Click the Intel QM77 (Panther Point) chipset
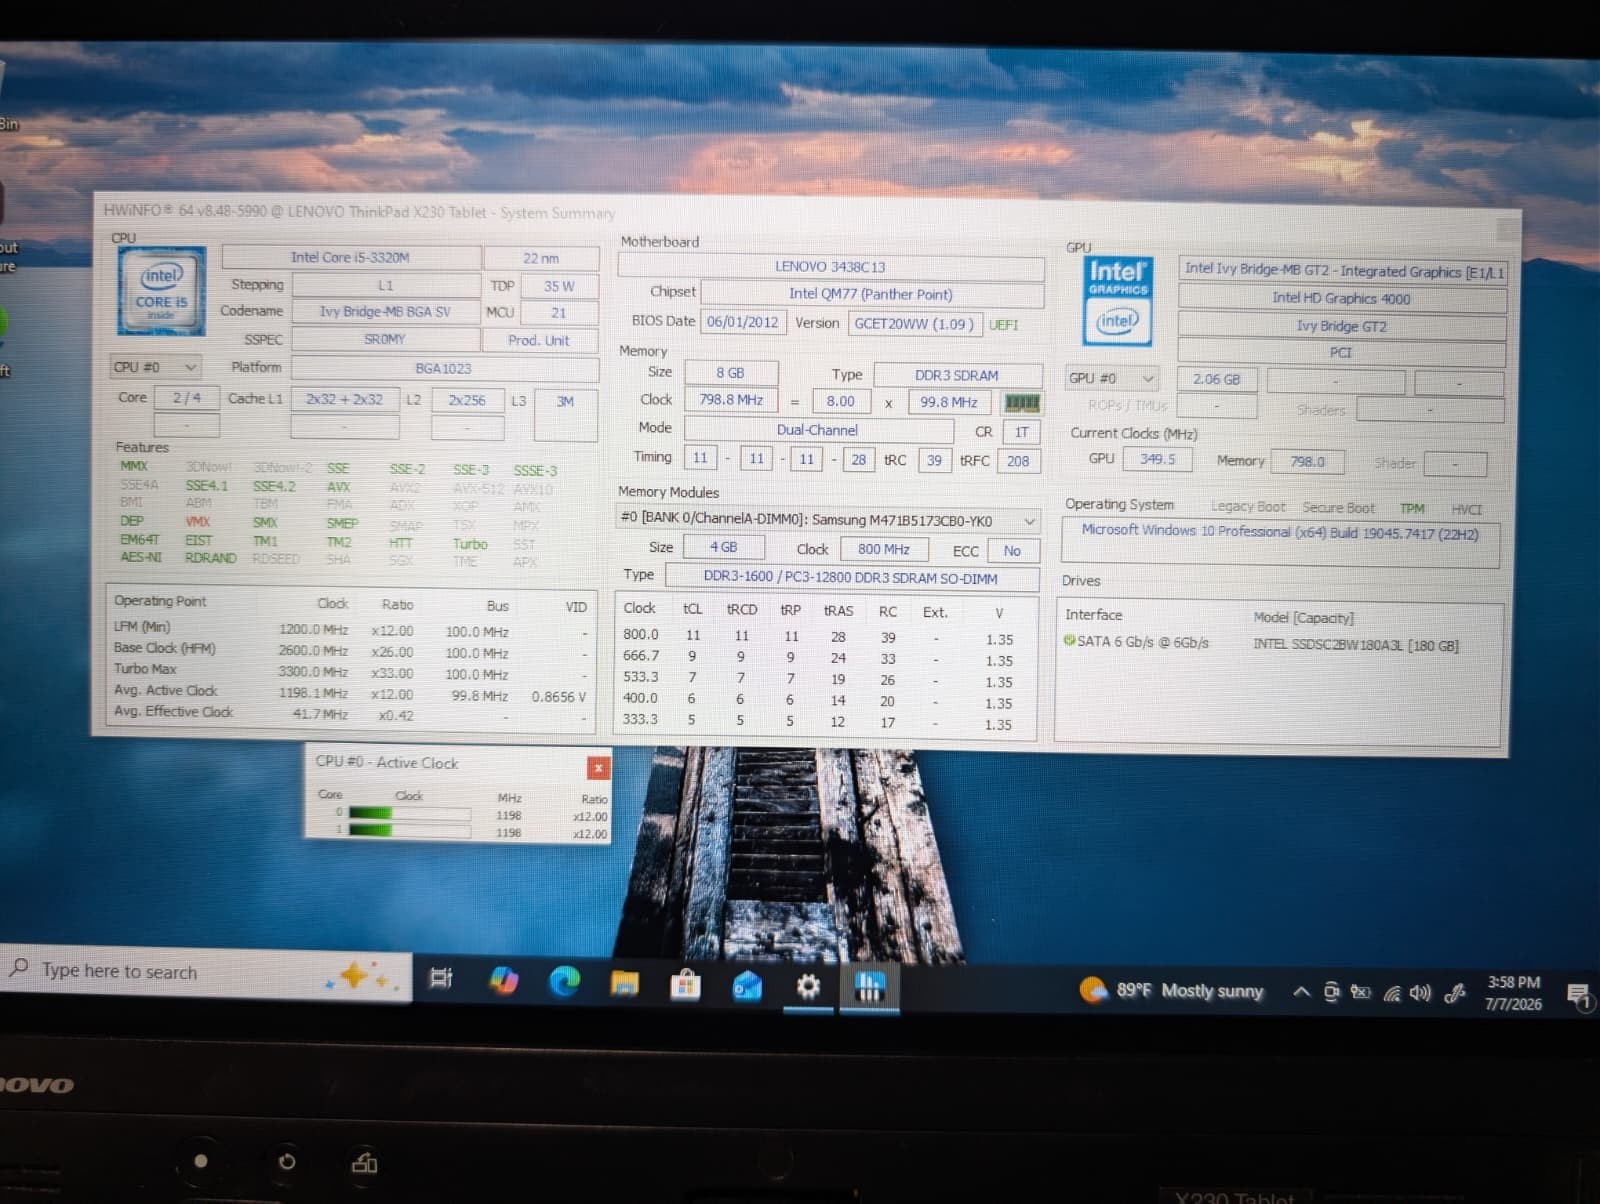Image resolution: width=1600 pixels, height=1204 pixels. point(871,294)
